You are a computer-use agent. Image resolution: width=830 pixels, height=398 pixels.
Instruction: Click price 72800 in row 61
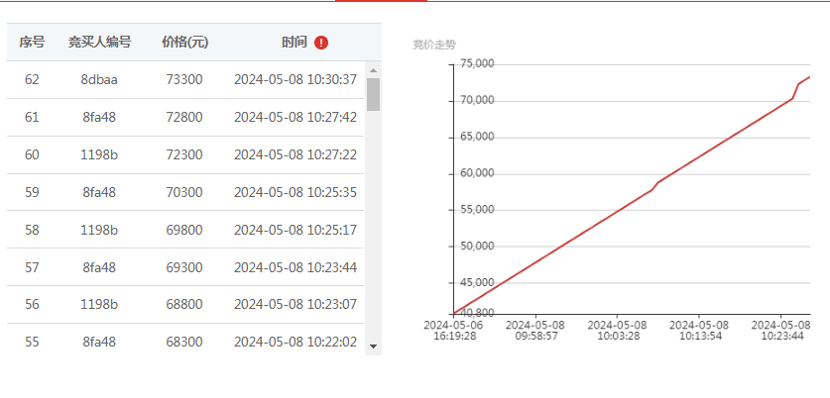pos(184,117)
